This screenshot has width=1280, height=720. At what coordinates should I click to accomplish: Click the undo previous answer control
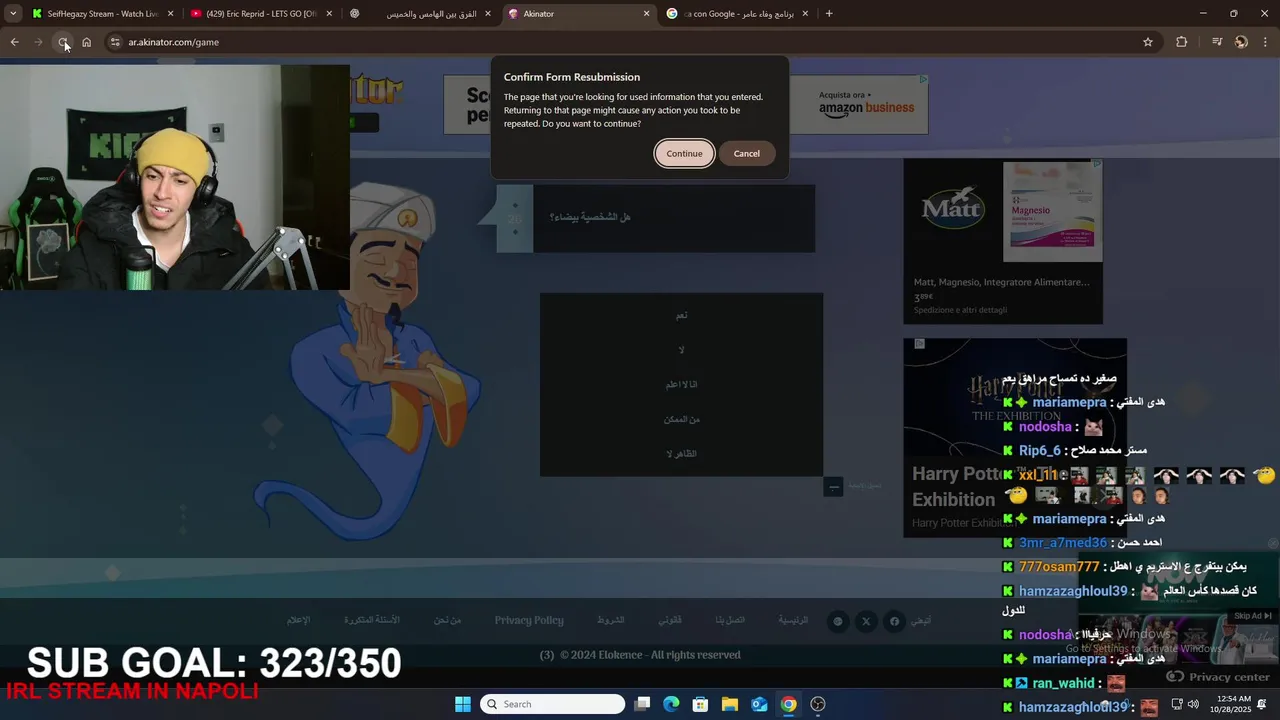click(834, 486)
